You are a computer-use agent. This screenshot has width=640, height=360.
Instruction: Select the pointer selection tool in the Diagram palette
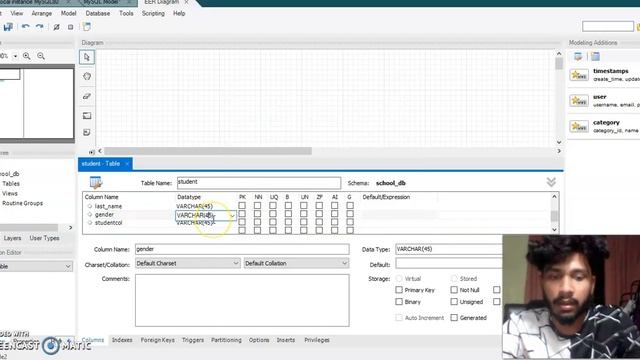click(x=87, y=57)
